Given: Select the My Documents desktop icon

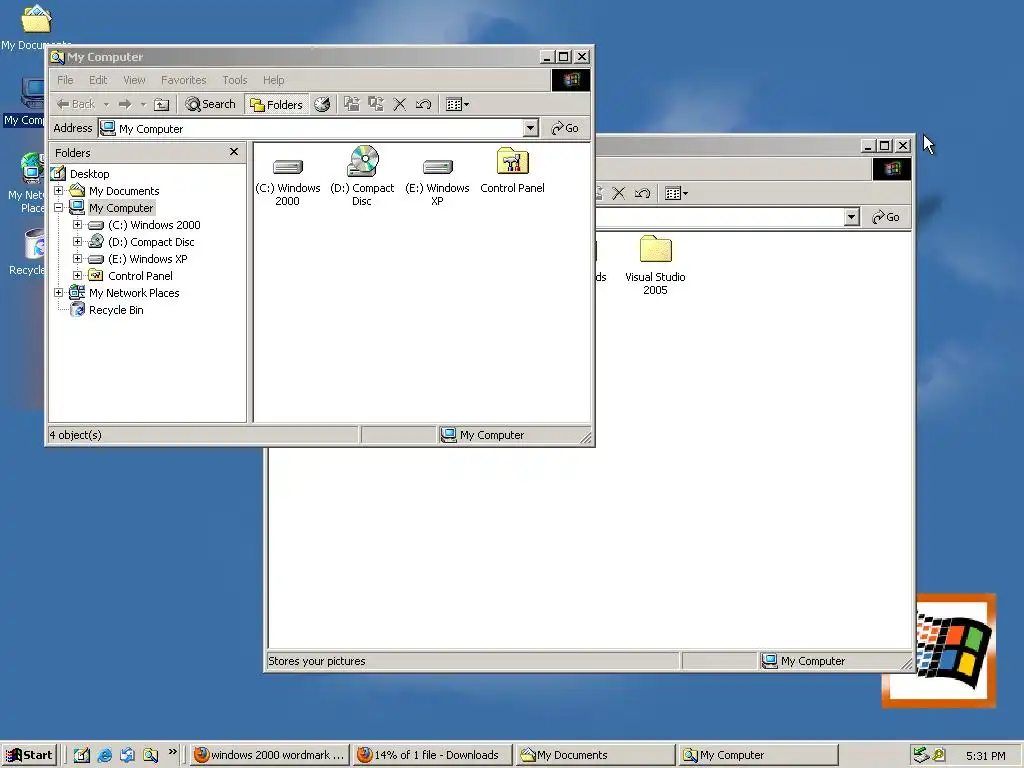Looking at the screenshot, I should [36, 27].
